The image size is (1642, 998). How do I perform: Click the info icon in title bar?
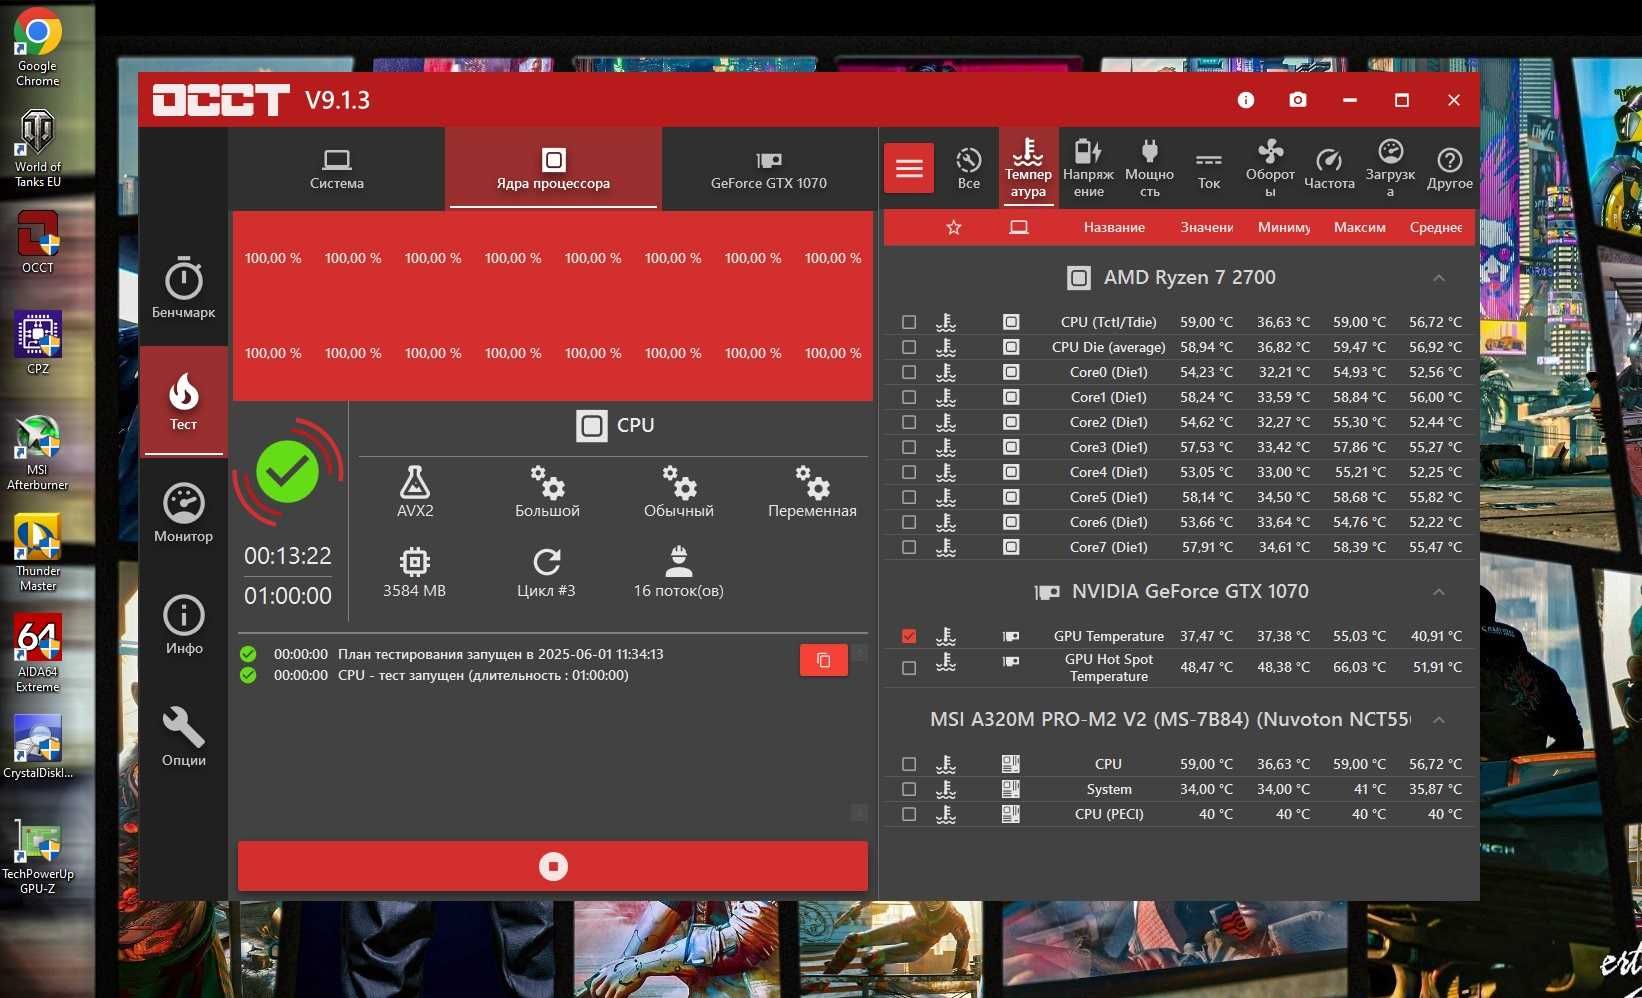click(x=1246, y=100)
